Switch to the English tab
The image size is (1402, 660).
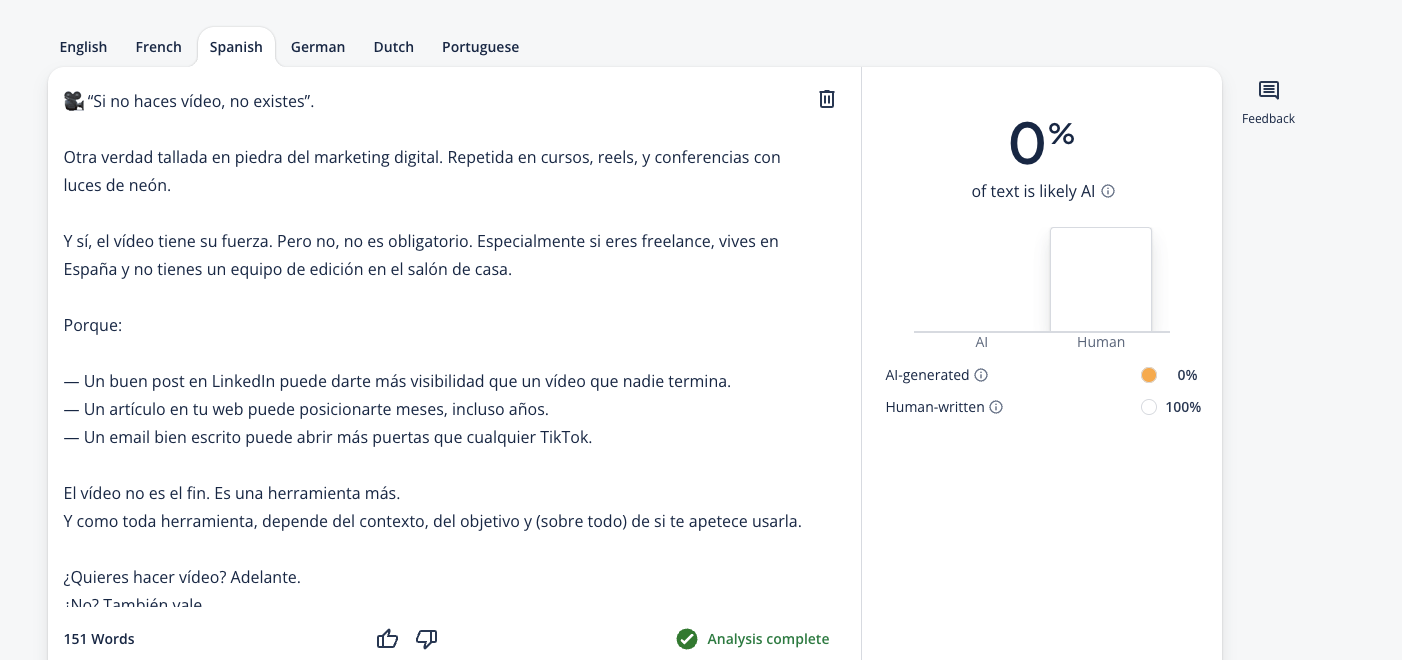click(x=83, y=47)
